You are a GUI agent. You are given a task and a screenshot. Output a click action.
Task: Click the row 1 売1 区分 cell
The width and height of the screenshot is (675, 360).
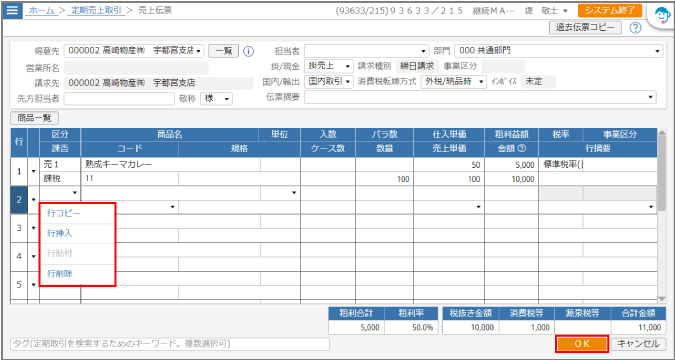(60, 164)
